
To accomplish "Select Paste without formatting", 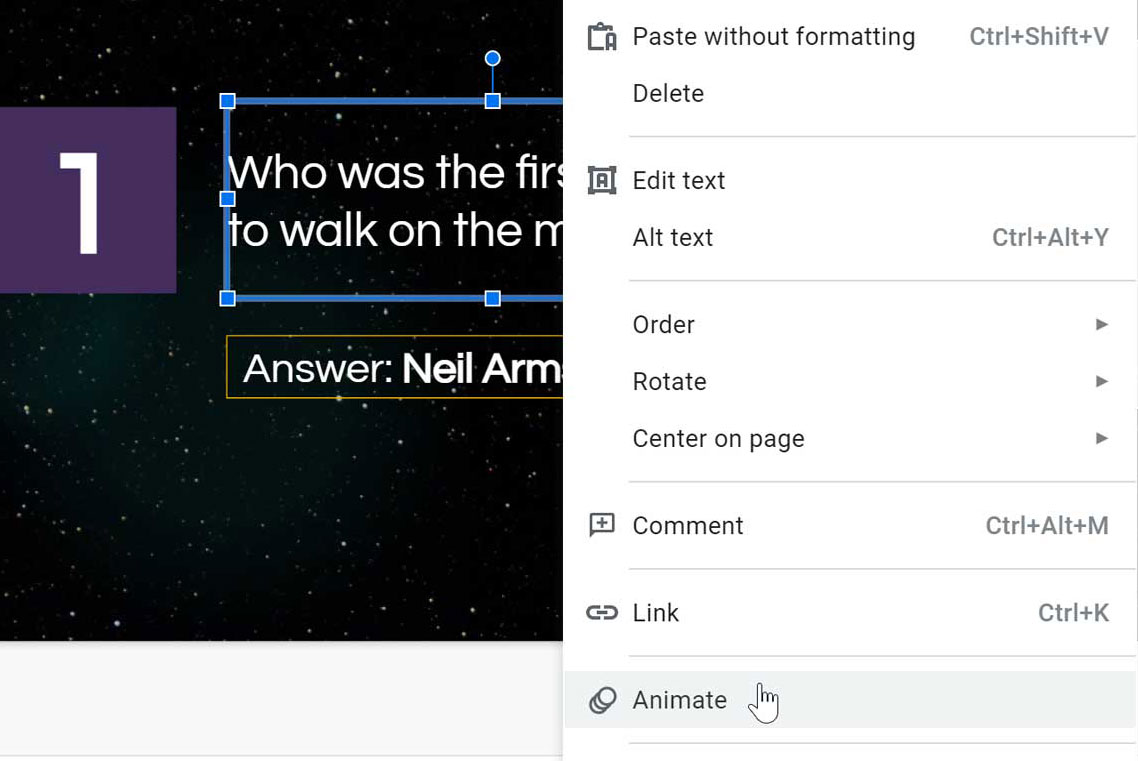I will tap(773, 36).
